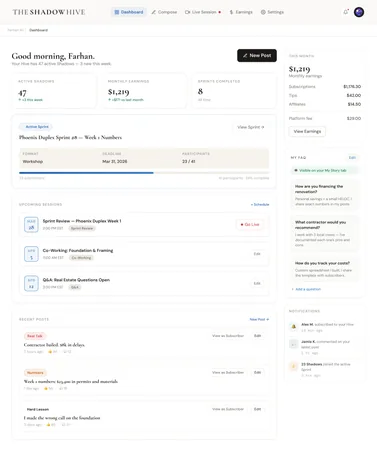Click the Q&A session type tag
This screenshot has height=460, width=377.
[x=75, y=287]
